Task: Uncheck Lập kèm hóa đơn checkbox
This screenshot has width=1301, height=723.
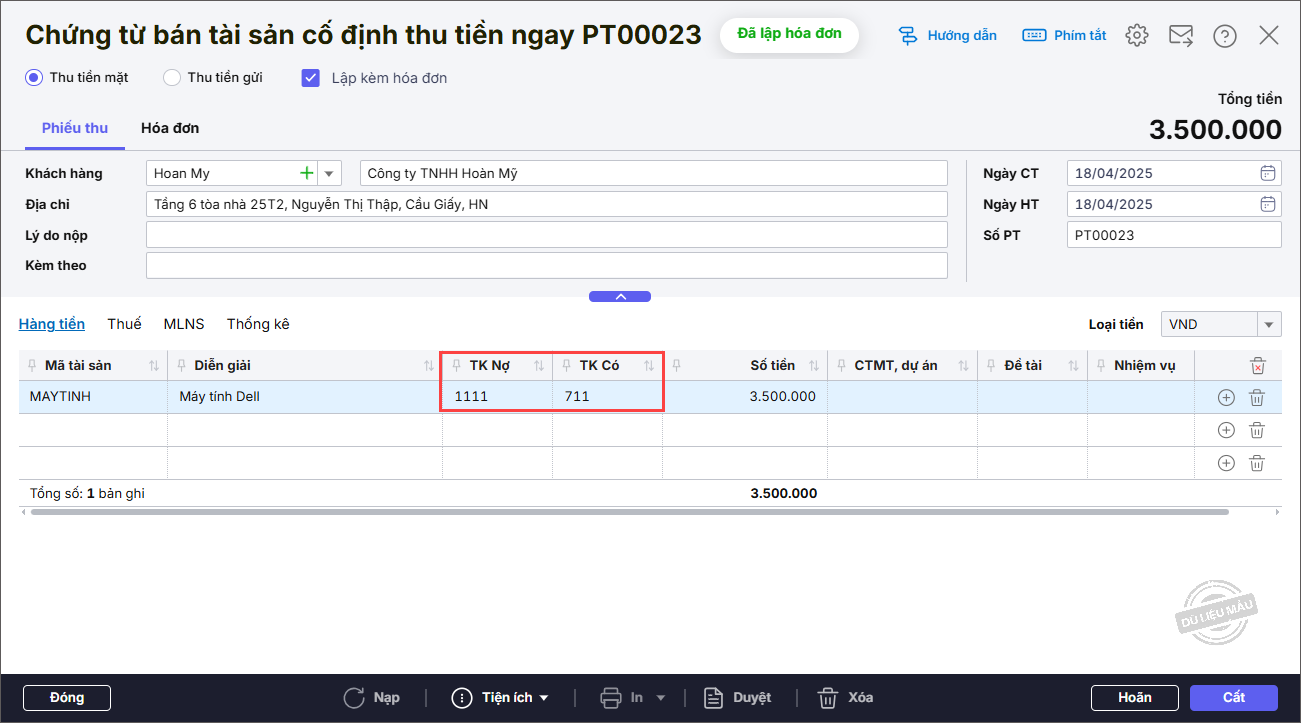Action: coord(311,77)
